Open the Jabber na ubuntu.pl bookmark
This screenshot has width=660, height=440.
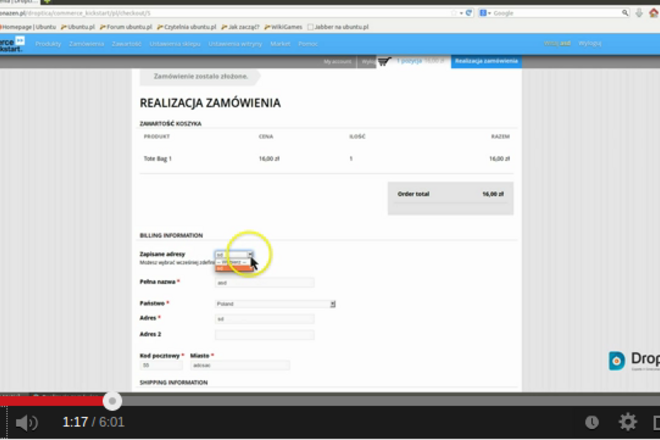338,27
